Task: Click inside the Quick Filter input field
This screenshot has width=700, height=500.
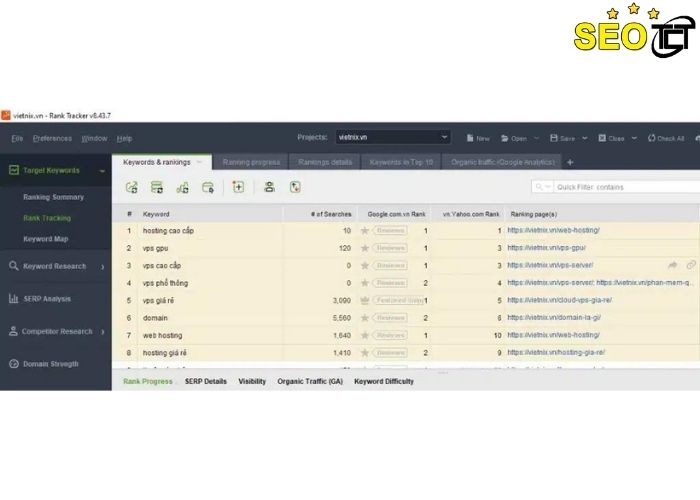Action: (627, 187)
